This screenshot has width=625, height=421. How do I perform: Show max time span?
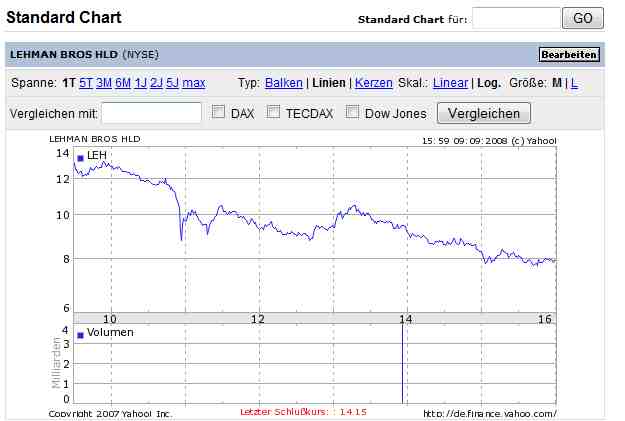tap(194, 83)
